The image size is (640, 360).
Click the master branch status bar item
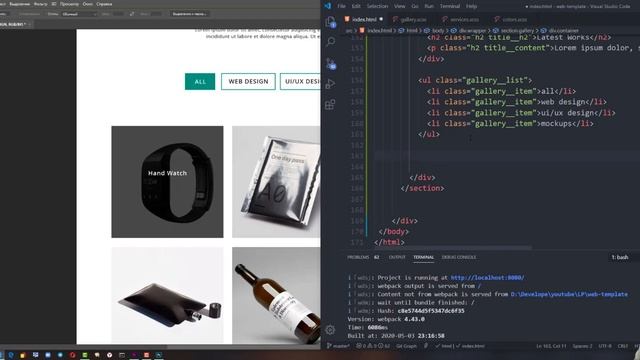point(338,346)
